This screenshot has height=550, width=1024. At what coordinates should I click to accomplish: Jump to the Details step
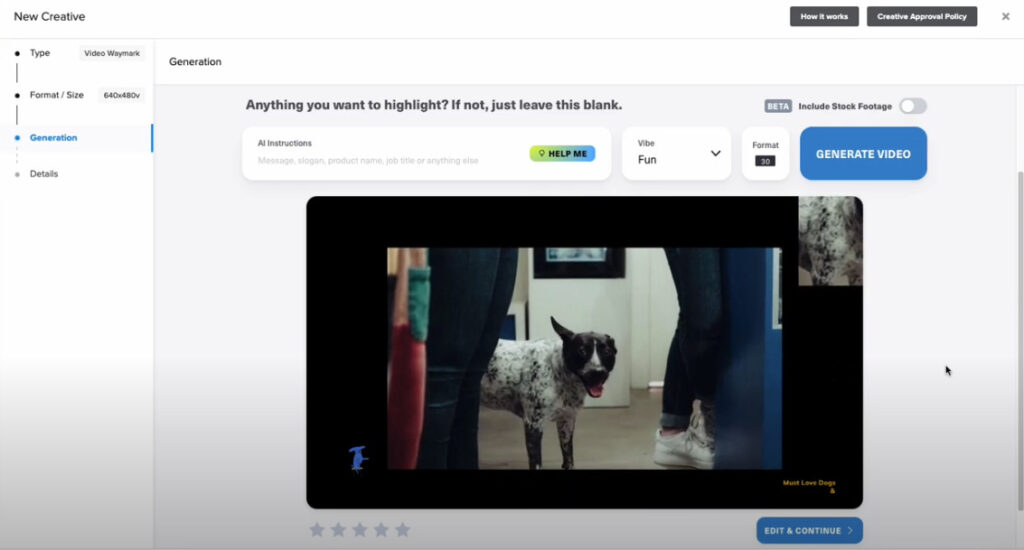coord(44,174)
